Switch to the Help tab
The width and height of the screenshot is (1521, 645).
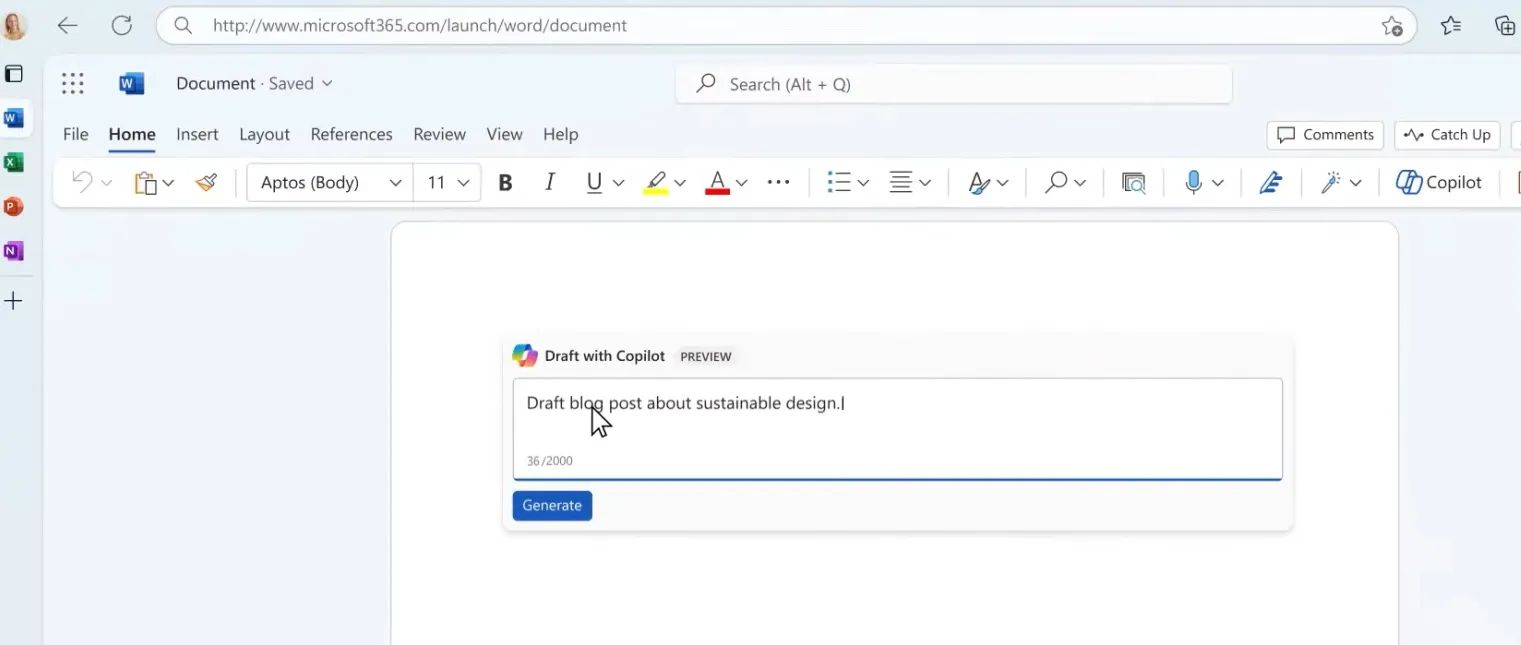[560, 134]
